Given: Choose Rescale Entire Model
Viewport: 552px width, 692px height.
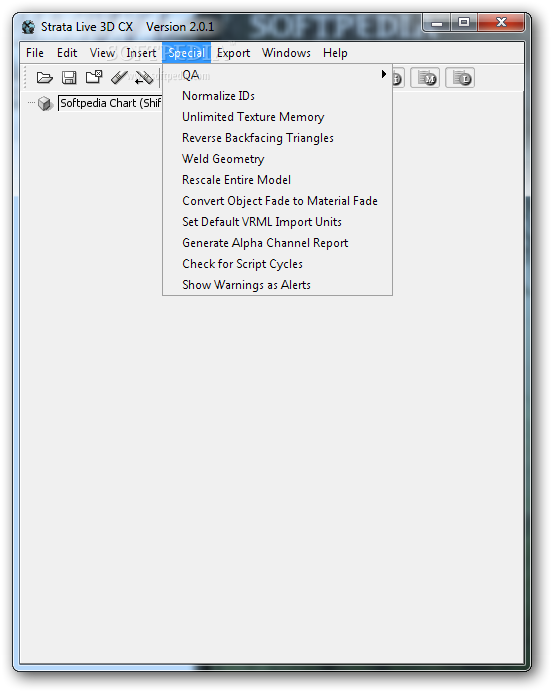Looking at the screenshot, I should pos(278,180).
